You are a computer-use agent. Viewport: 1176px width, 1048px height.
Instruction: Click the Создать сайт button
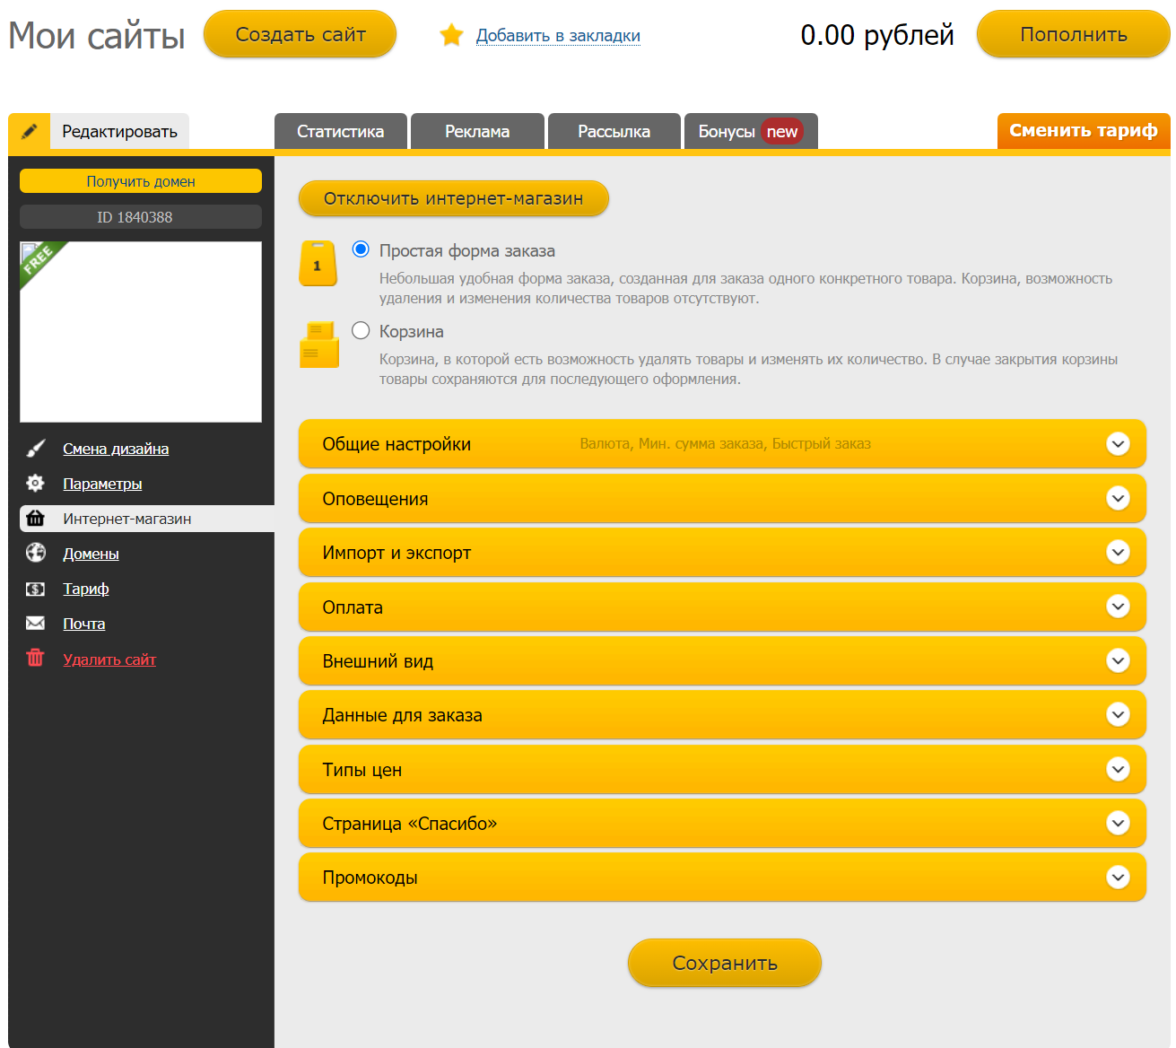point(300,35)
